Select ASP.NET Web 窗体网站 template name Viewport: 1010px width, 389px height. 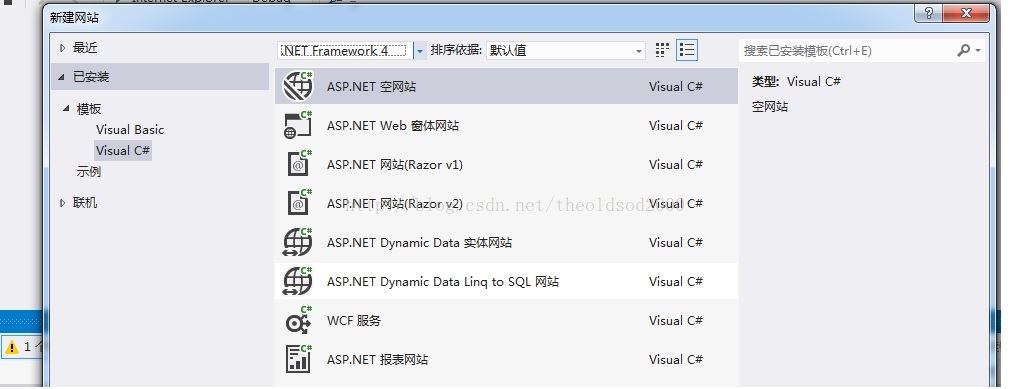[392, 126]
